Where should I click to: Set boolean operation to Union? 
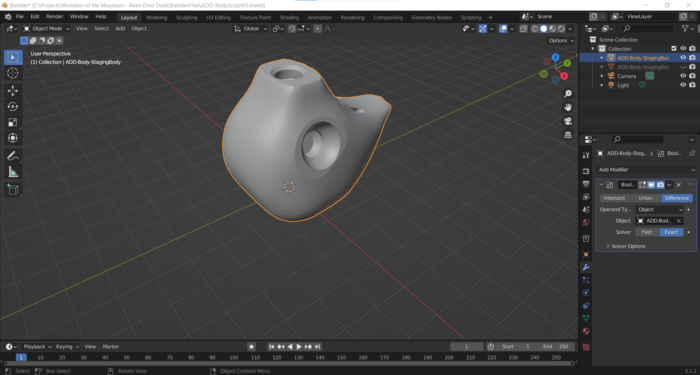[646, 198]
